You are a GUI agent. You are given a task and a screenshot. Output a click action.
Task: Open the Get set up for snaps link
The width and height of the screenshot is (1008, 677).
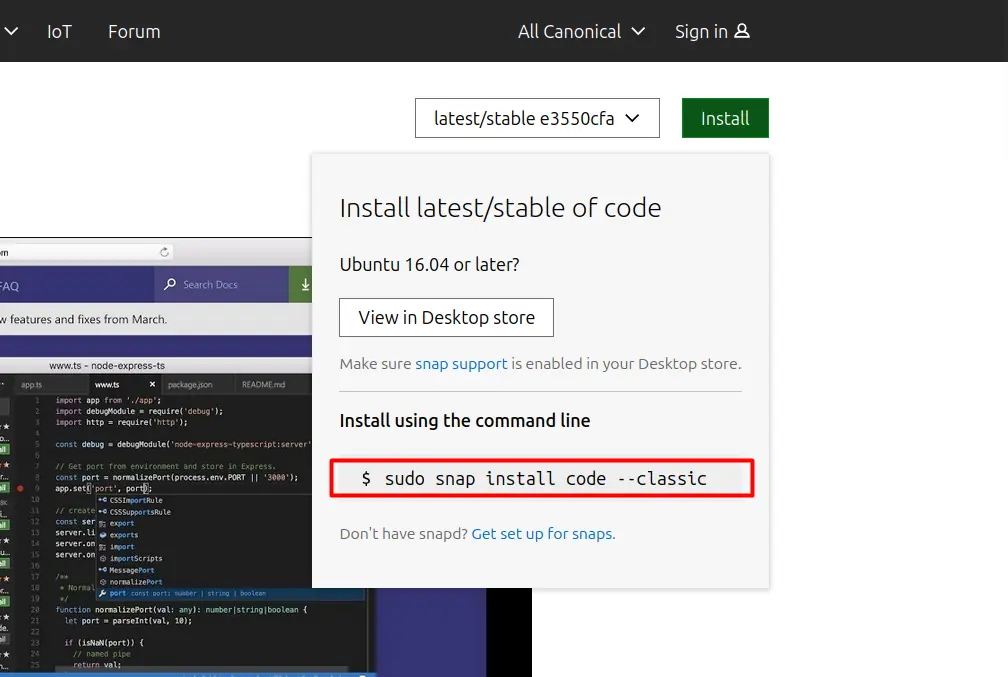click(x=541, y=534)
